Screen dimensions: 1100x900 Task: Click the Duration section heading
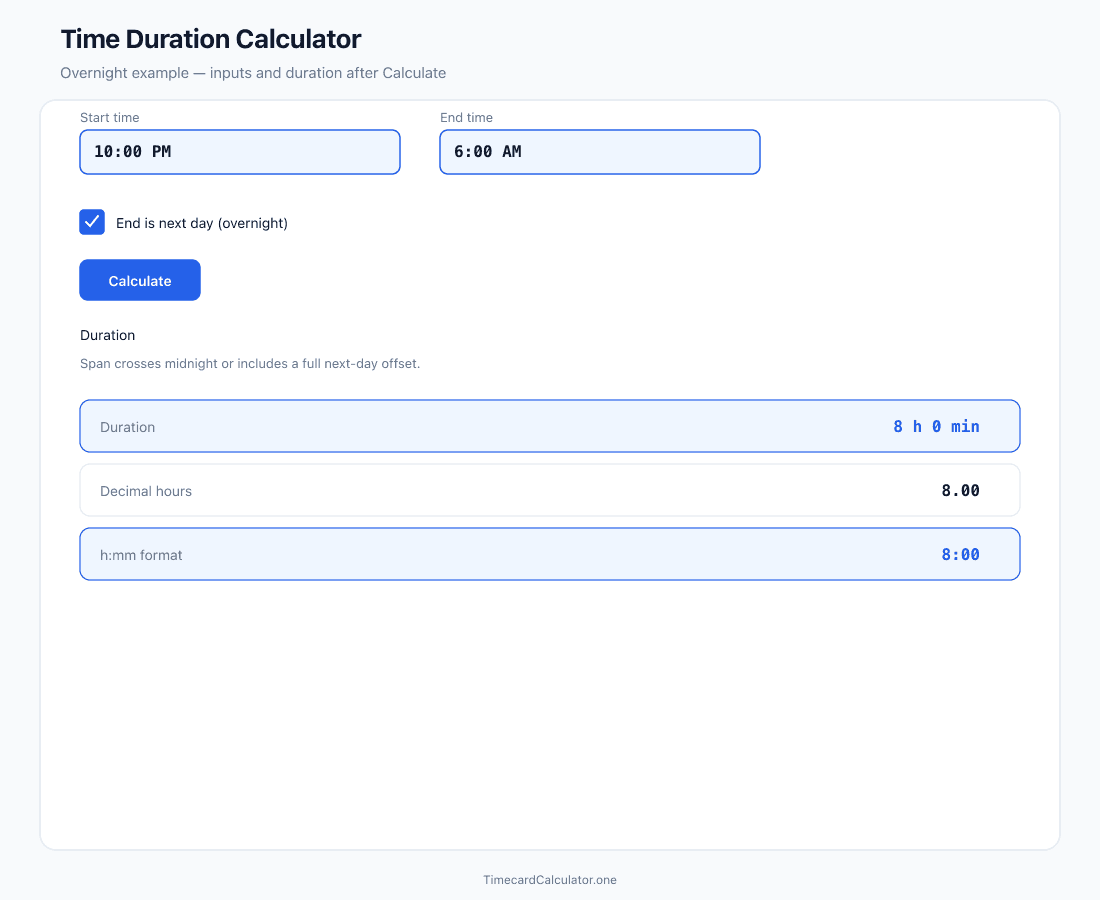click(x=107, y=335)
